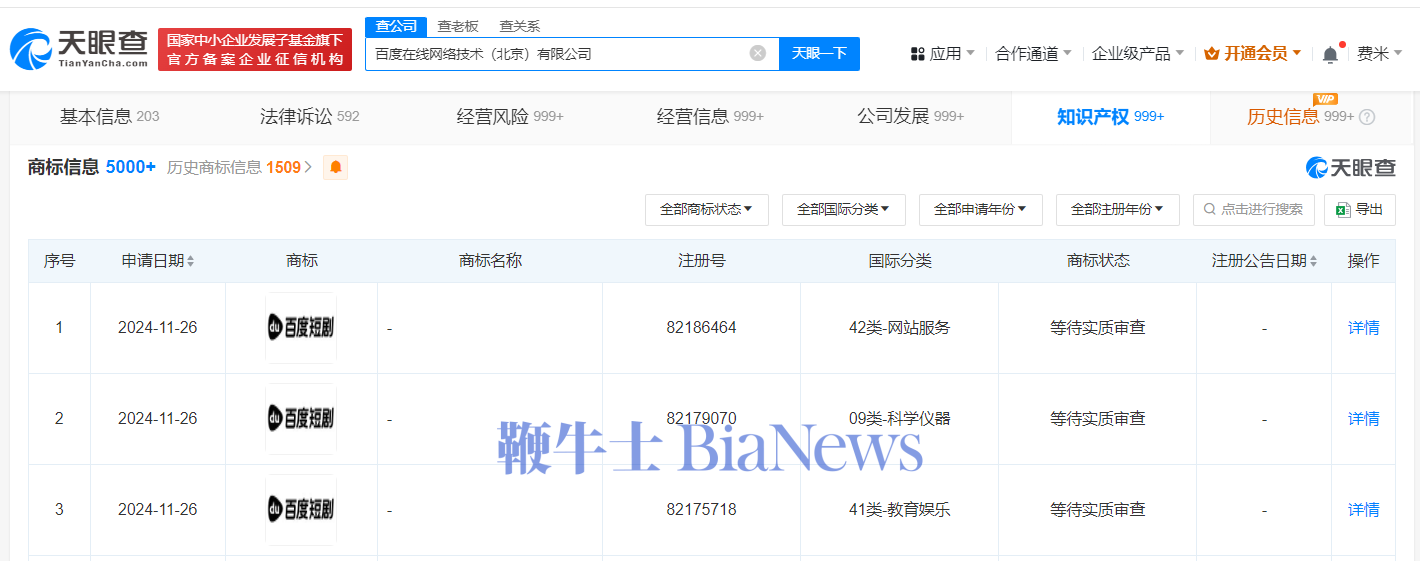Click the trademark search input field
The image size is (1420, 561).
click(1254, 209)
